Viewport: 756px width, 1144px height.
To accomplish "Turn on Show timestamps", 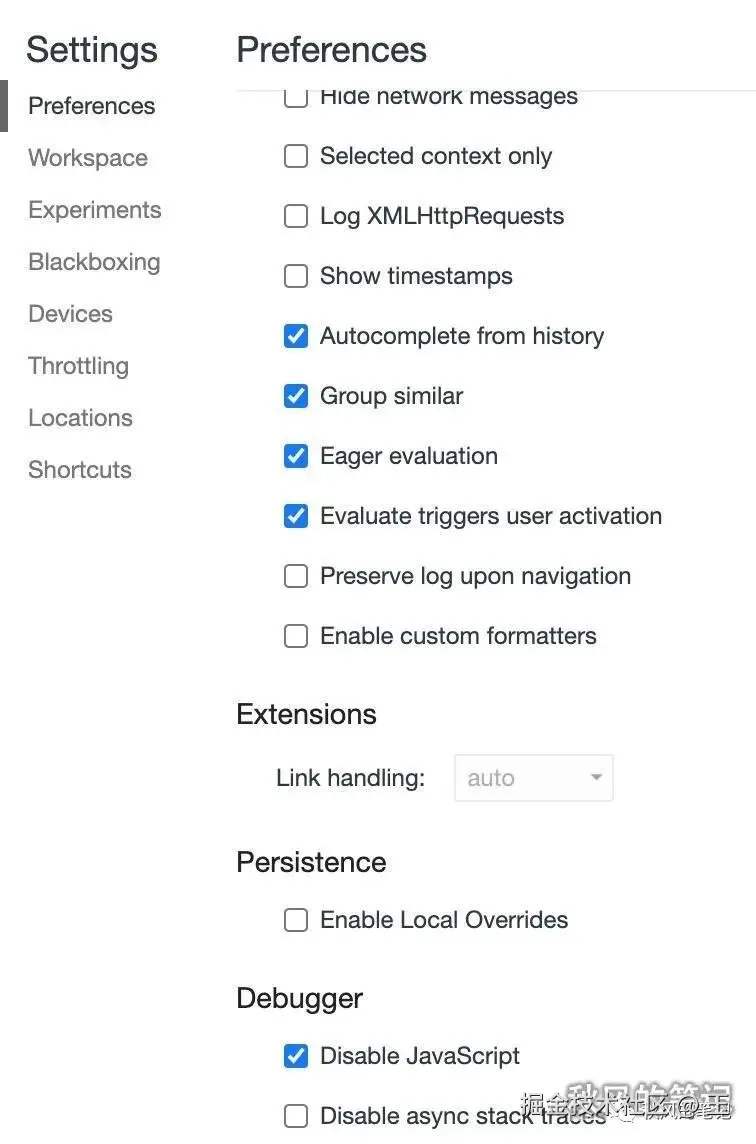I will tap(296, 276).
